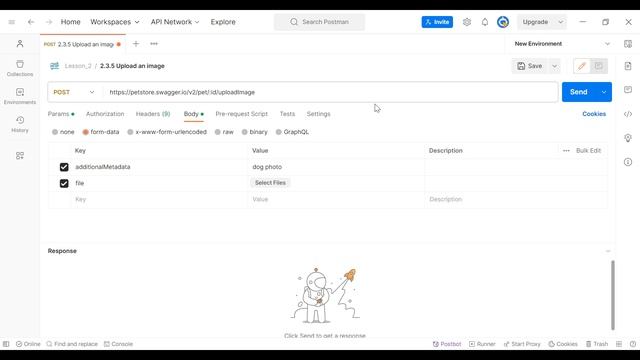Collapse the Response panel chevron
Screen dimensions: 640x360
(608, 251)
